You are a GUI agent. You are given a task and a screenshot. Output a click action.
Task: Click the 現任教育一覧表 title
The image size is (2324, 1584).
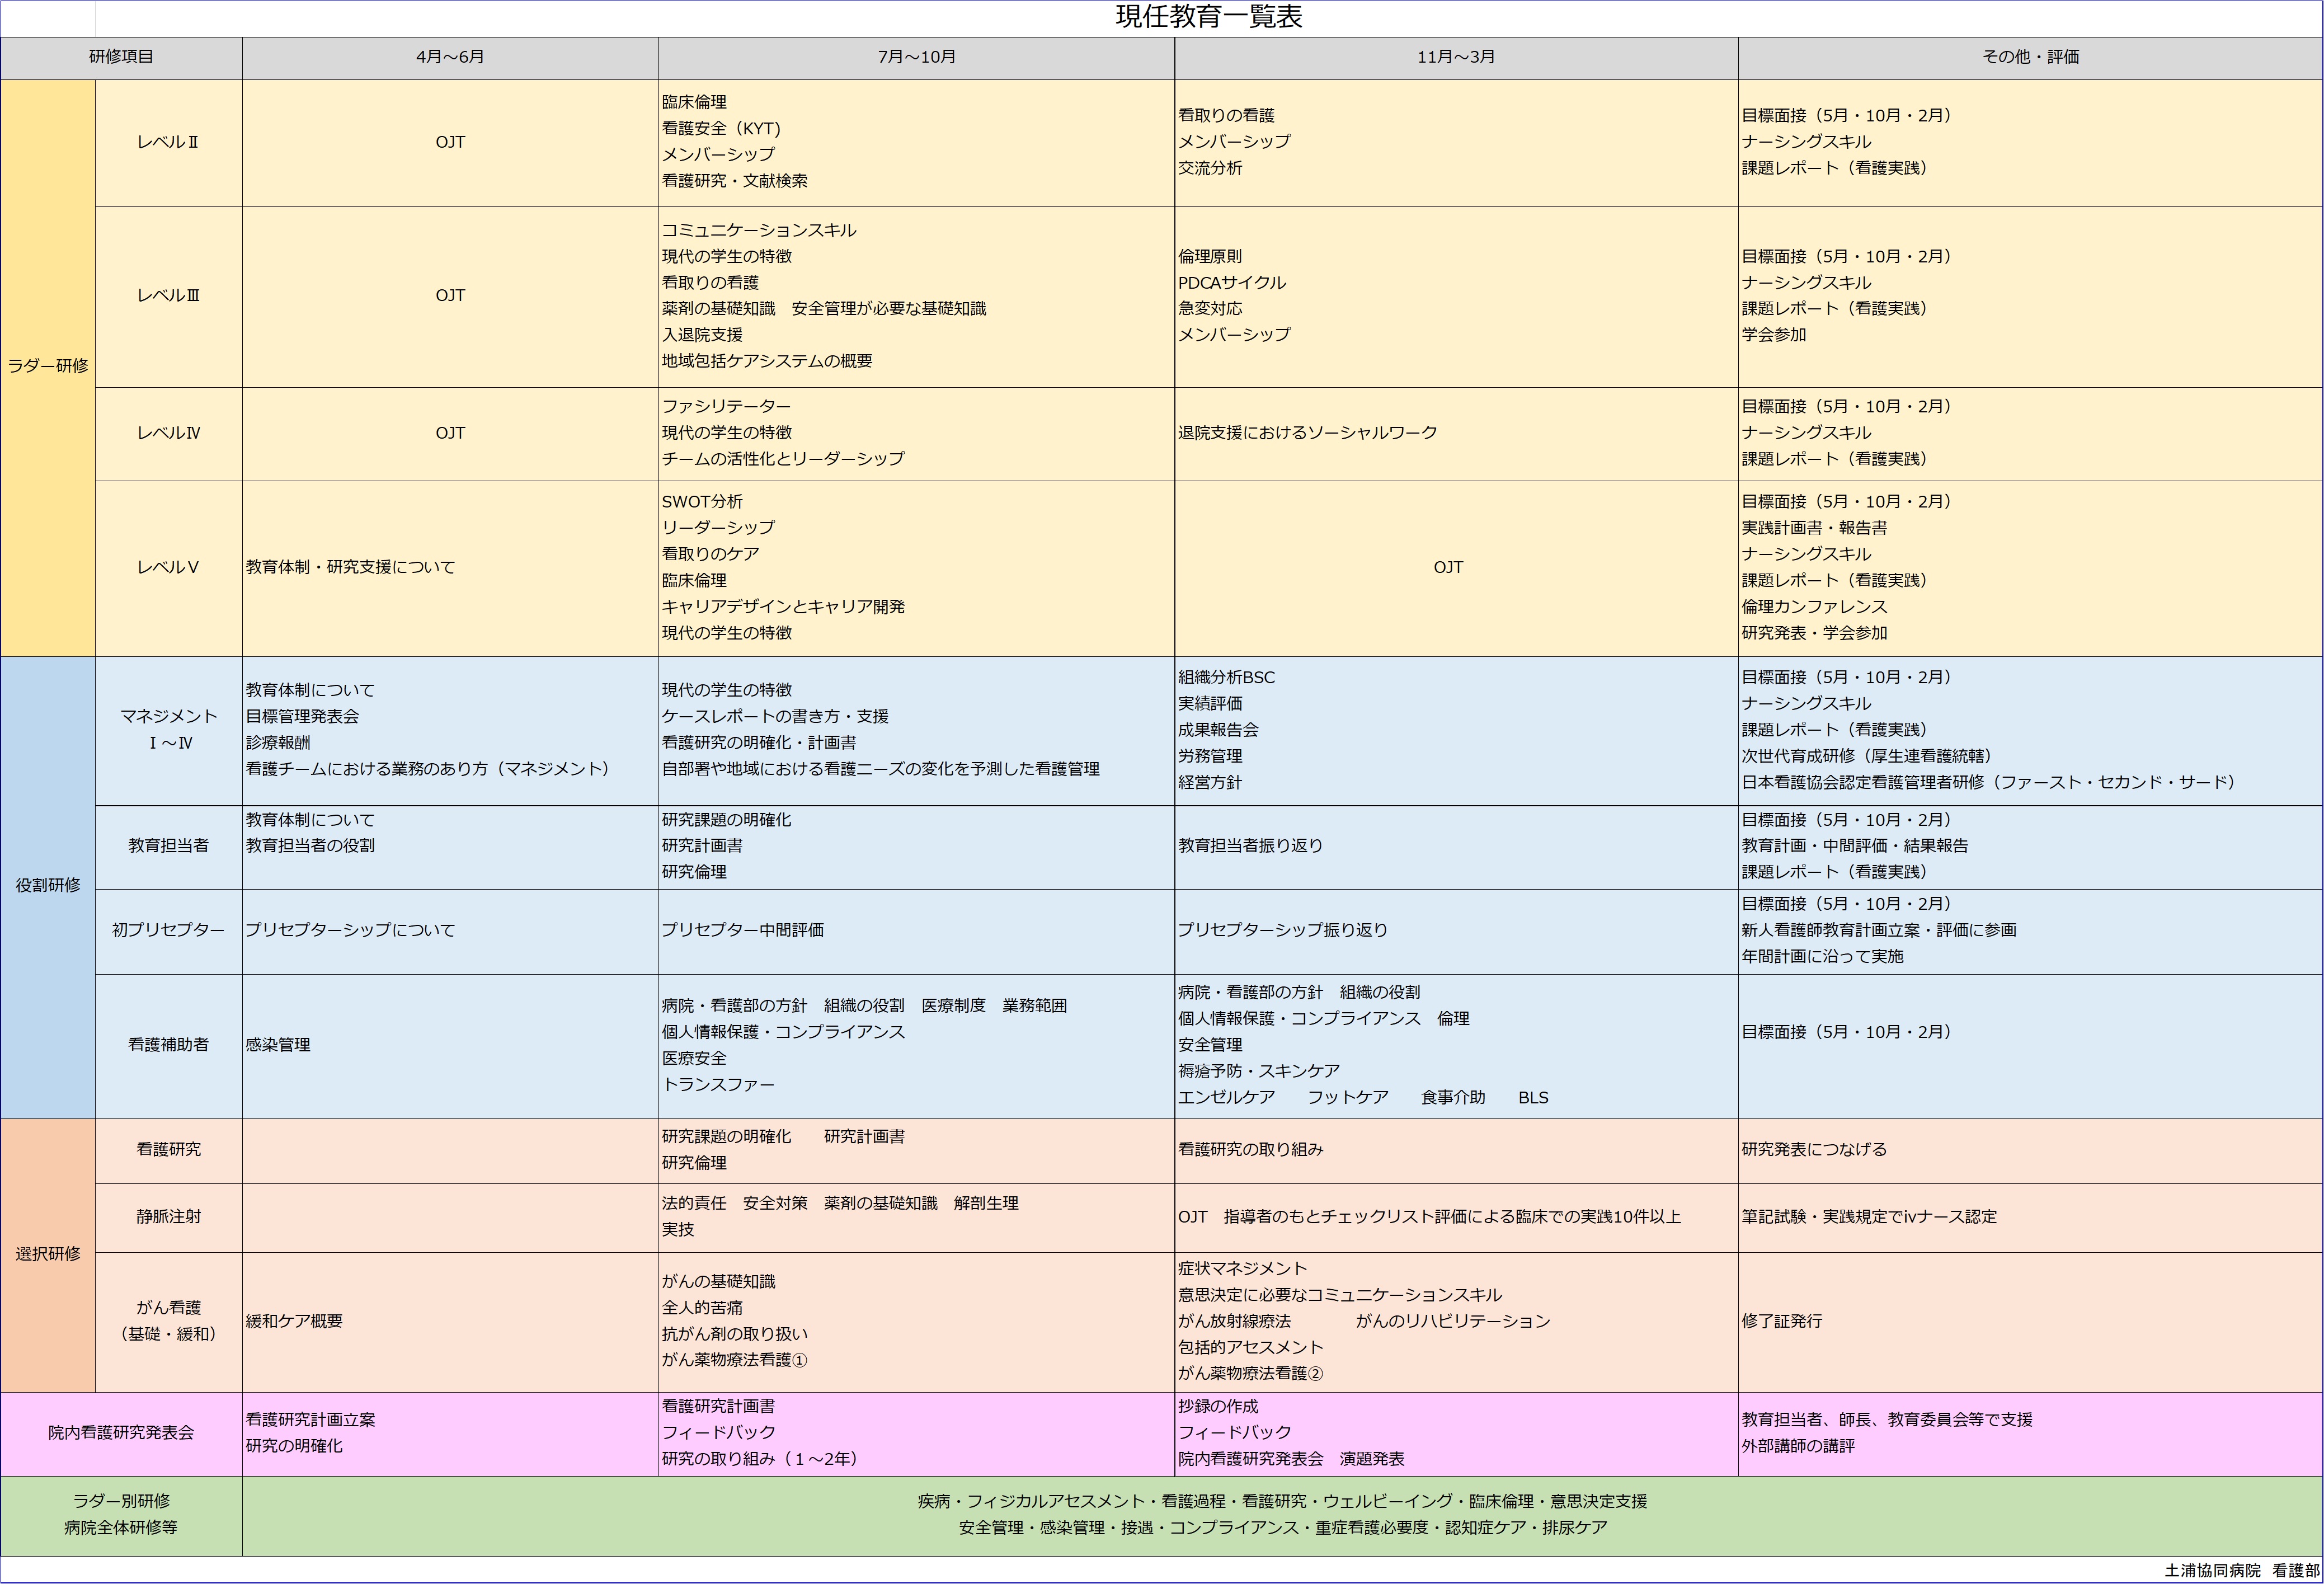[x=1210, y=17]
